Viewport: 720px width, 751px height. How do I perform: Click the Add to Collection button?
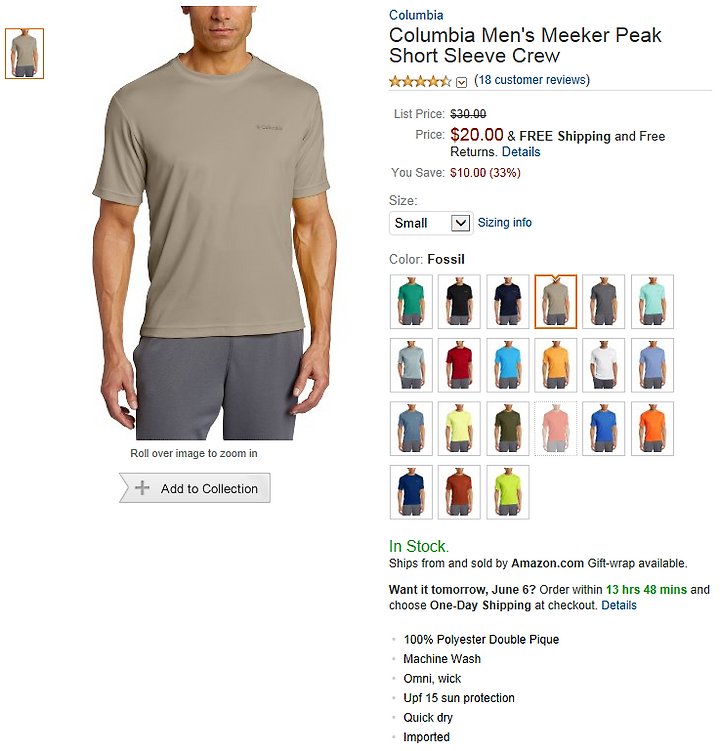(x=195, y=488)
